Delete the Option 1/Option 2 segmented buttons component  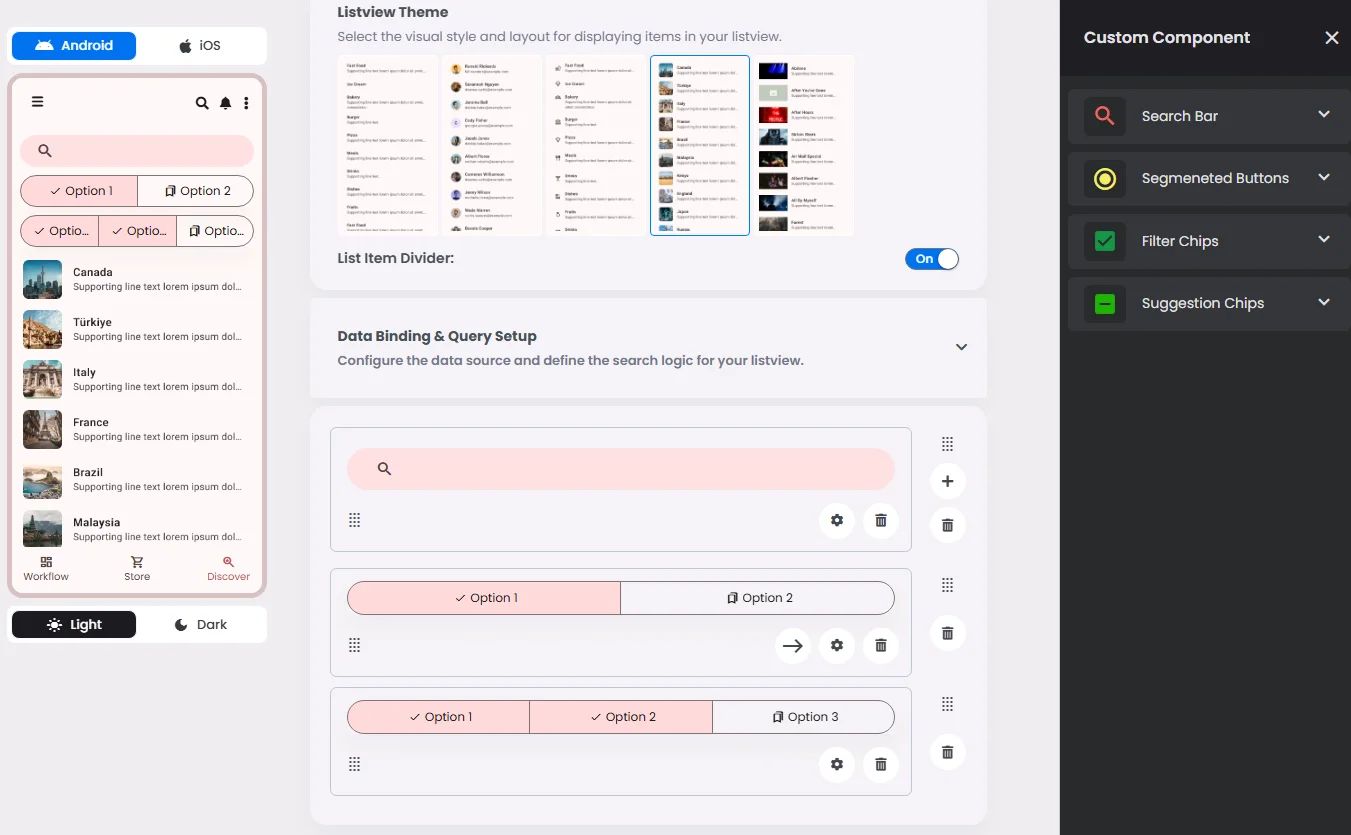pos(881,645)
